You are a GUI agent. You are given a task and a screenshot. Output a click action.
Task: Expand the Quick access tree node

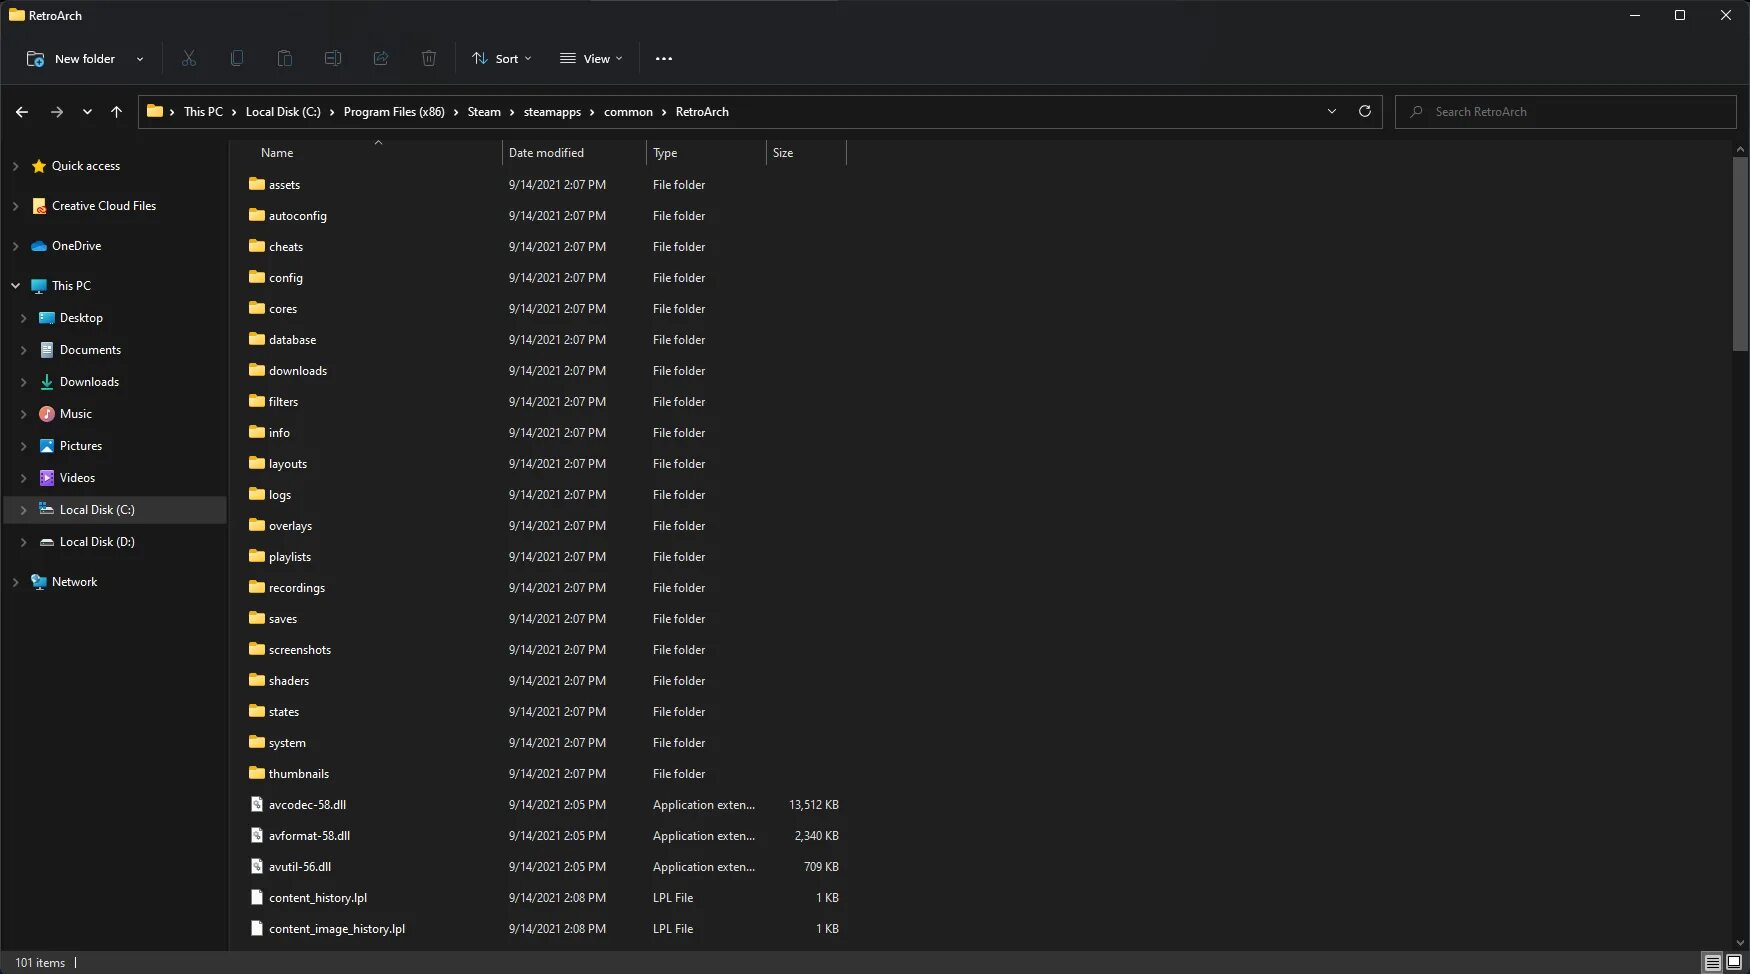tap(15, 166)
